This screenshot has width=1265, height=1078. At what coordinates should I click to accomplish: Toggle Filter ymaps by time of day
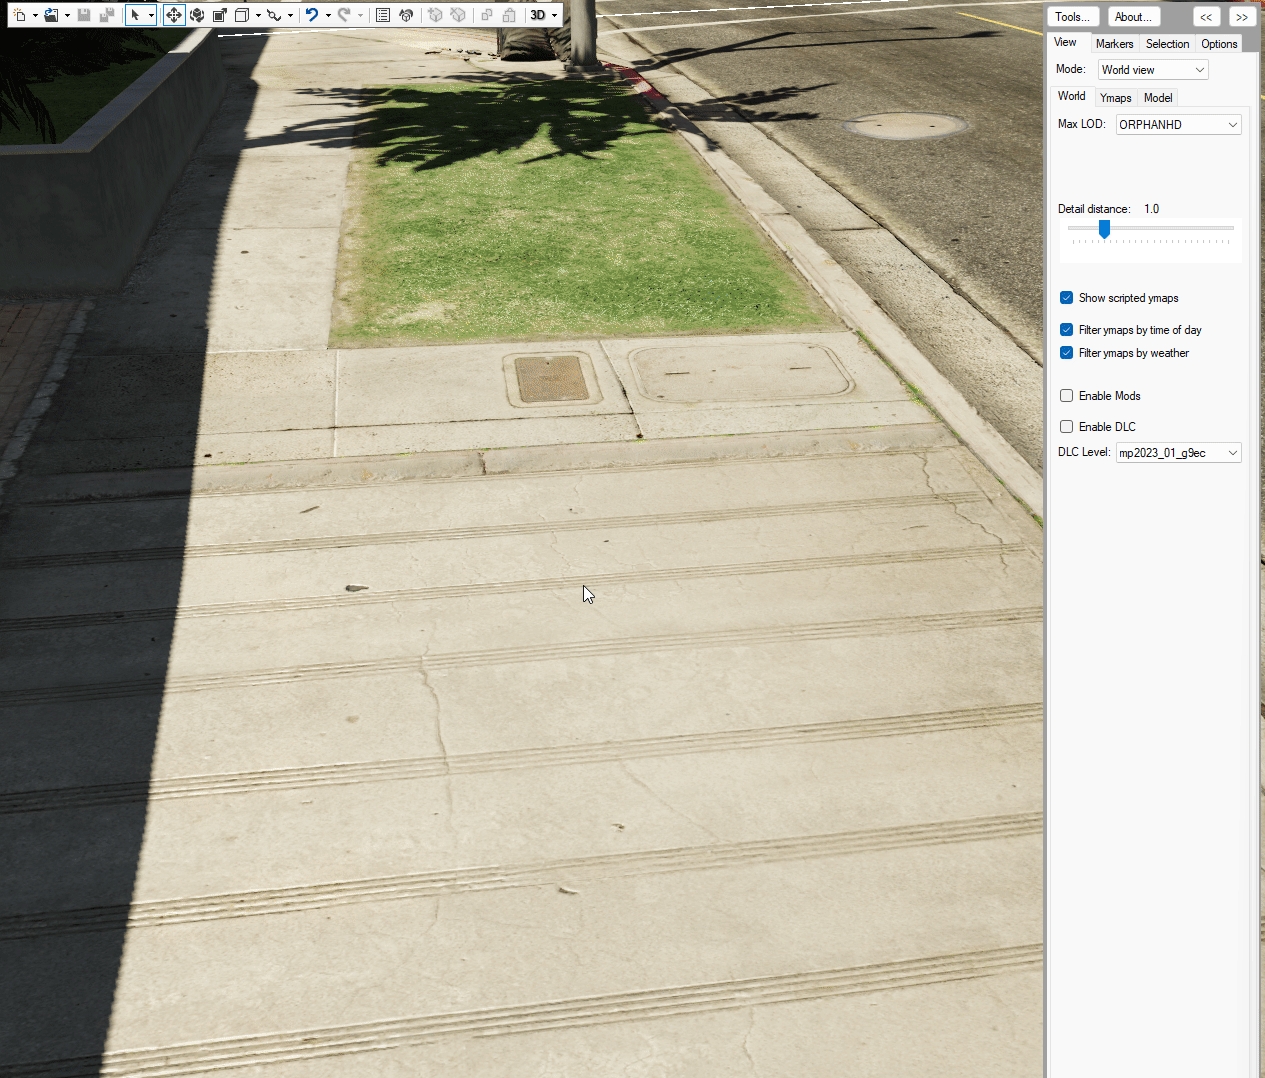(1067, 330)
